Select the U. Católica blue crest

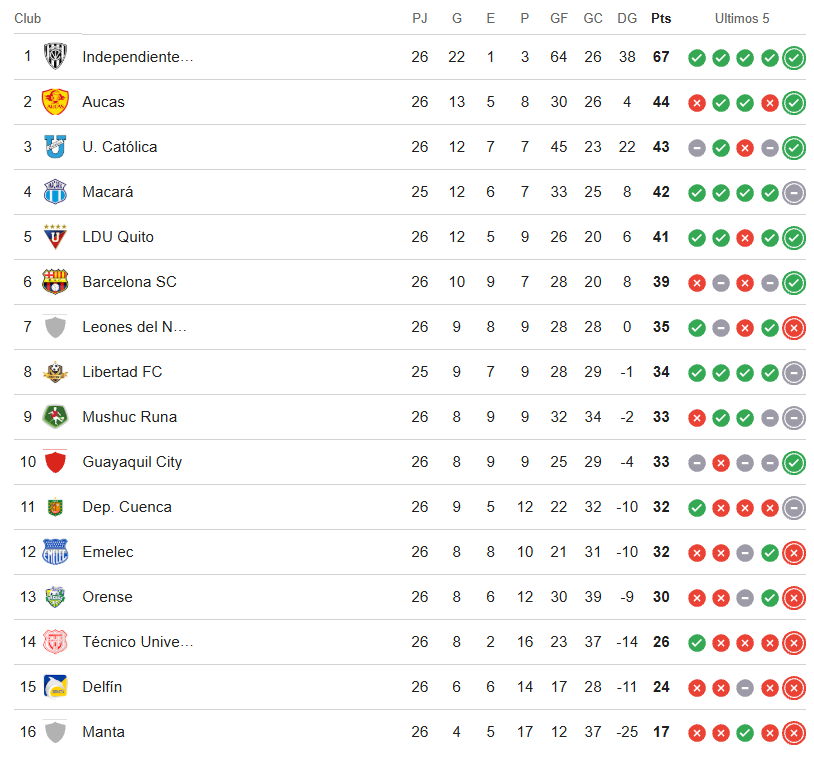55,147
